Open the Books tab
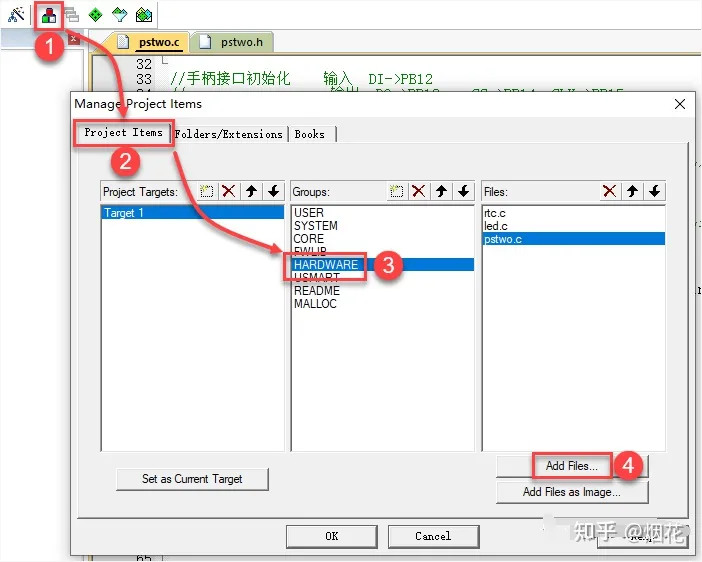The width and height of the screenshot is (702, 562). click(x=311, y=134)
